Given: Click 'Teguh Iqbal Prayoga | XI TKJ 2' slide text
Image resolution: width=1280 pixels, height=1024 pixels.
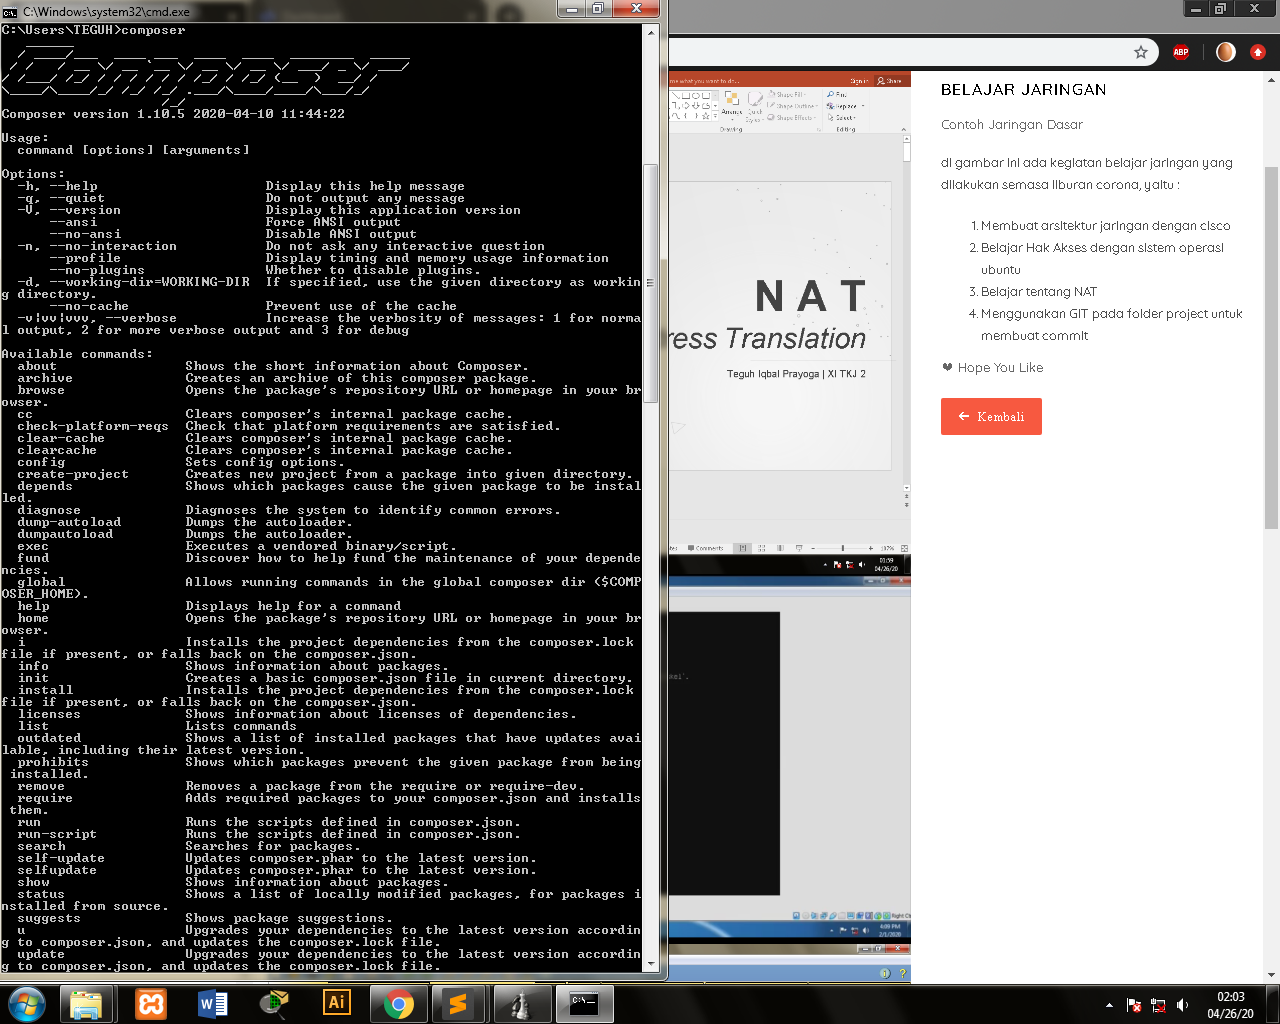Looking at the screenshot, I should tap(796, 374).
